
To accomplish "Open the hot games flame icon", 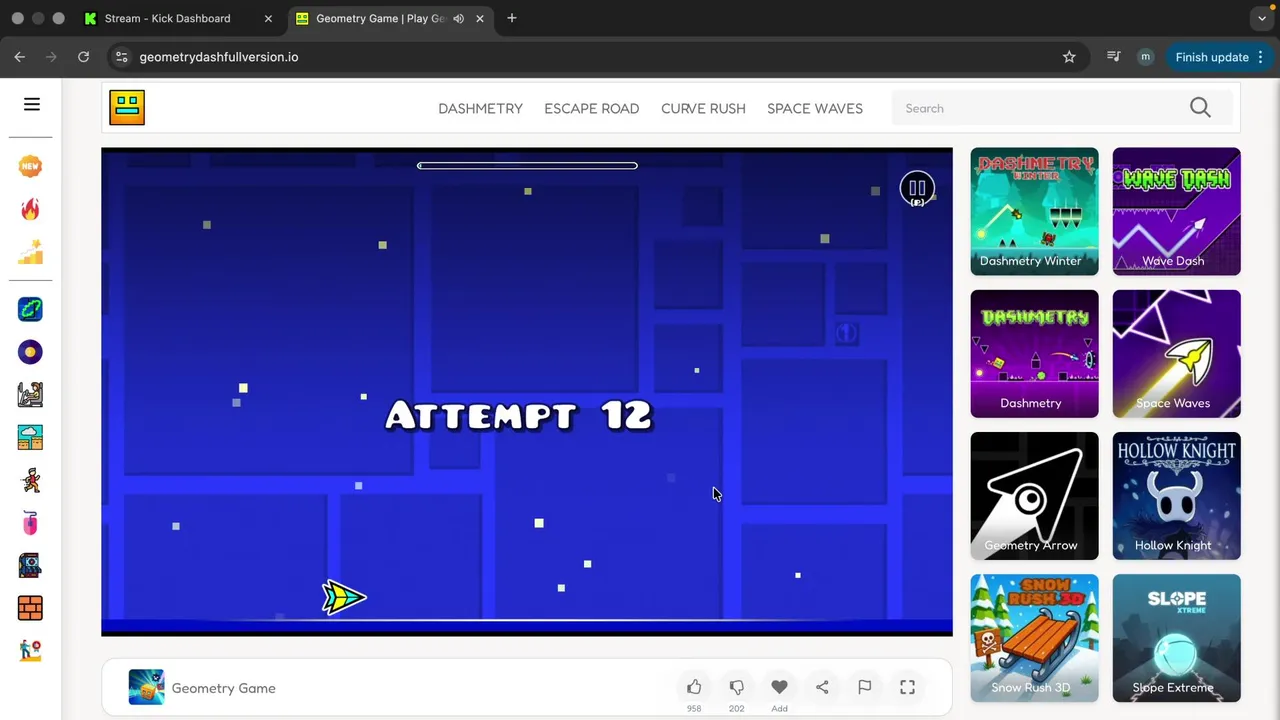I will pos(30,209).
